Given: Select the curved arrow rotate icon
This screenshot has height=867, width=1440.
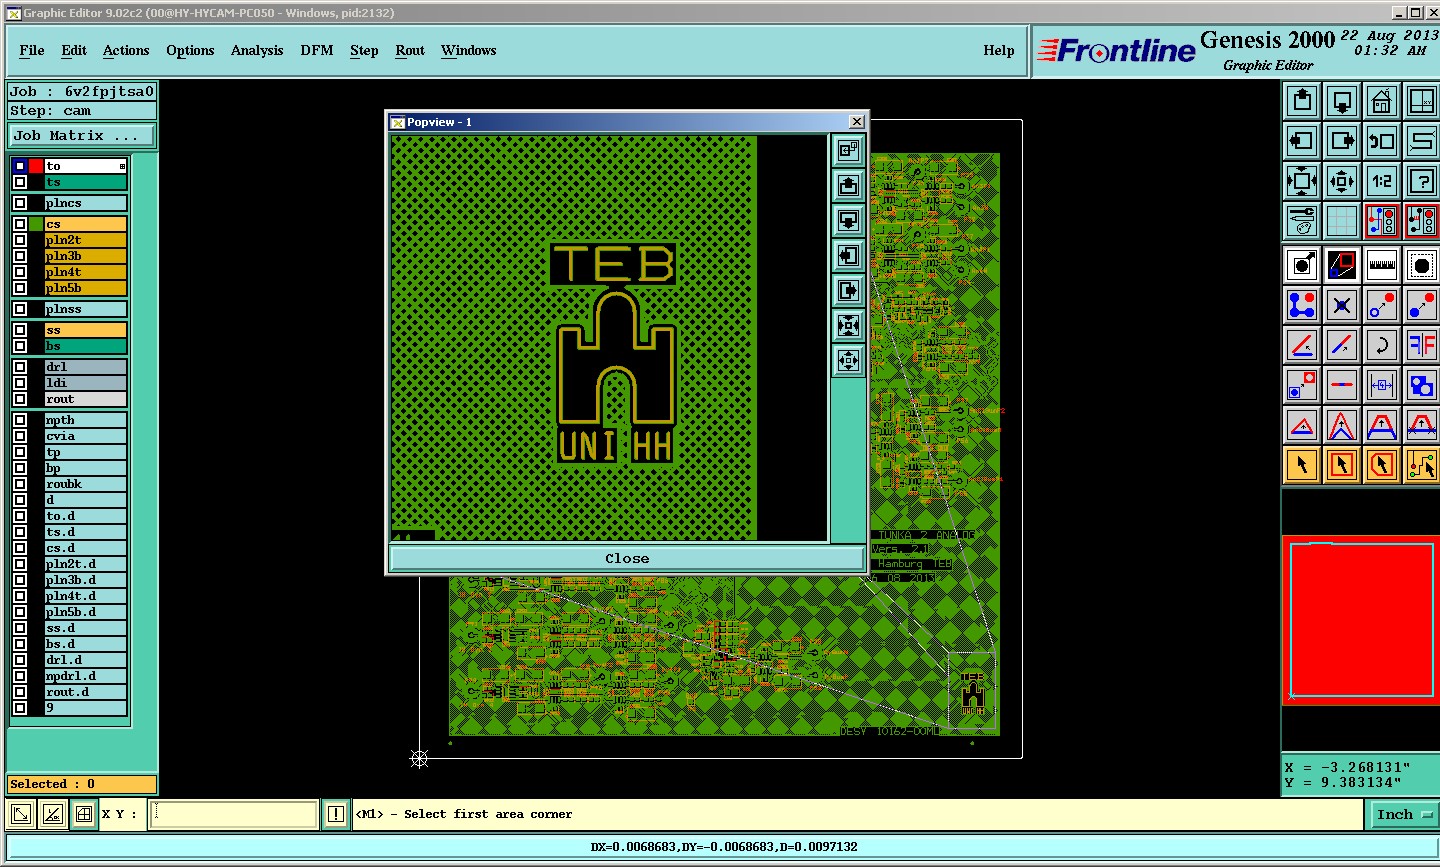Looking at the screenshot, I should coord(1382,345).
